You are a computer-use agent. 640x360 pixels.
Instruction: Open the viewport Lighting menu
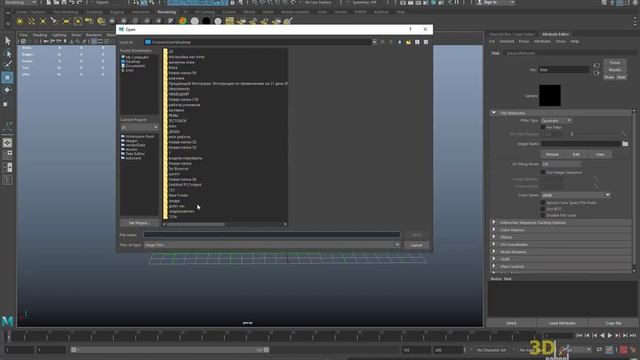tap(59, 35)
